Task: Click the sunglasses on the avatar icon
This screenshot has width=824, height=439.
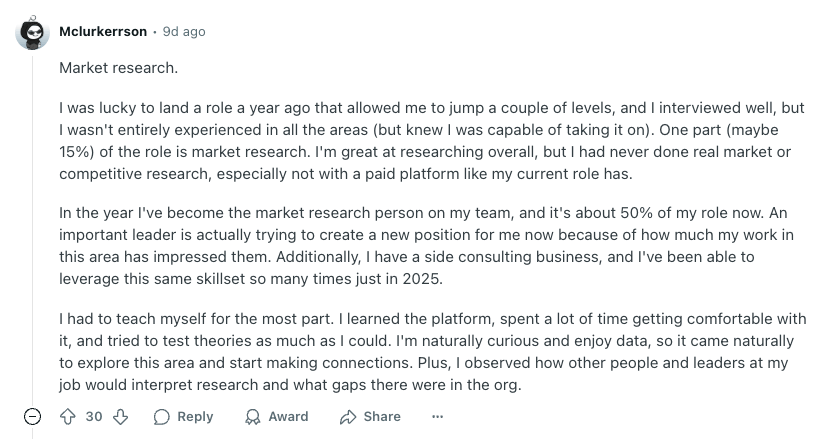Action: pos(34,33)
